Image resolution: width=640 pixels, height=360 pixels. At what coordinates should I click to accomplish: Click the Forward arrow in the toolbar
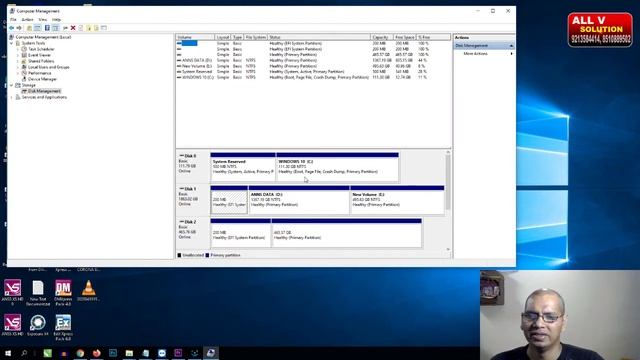(x=19, y=28)
